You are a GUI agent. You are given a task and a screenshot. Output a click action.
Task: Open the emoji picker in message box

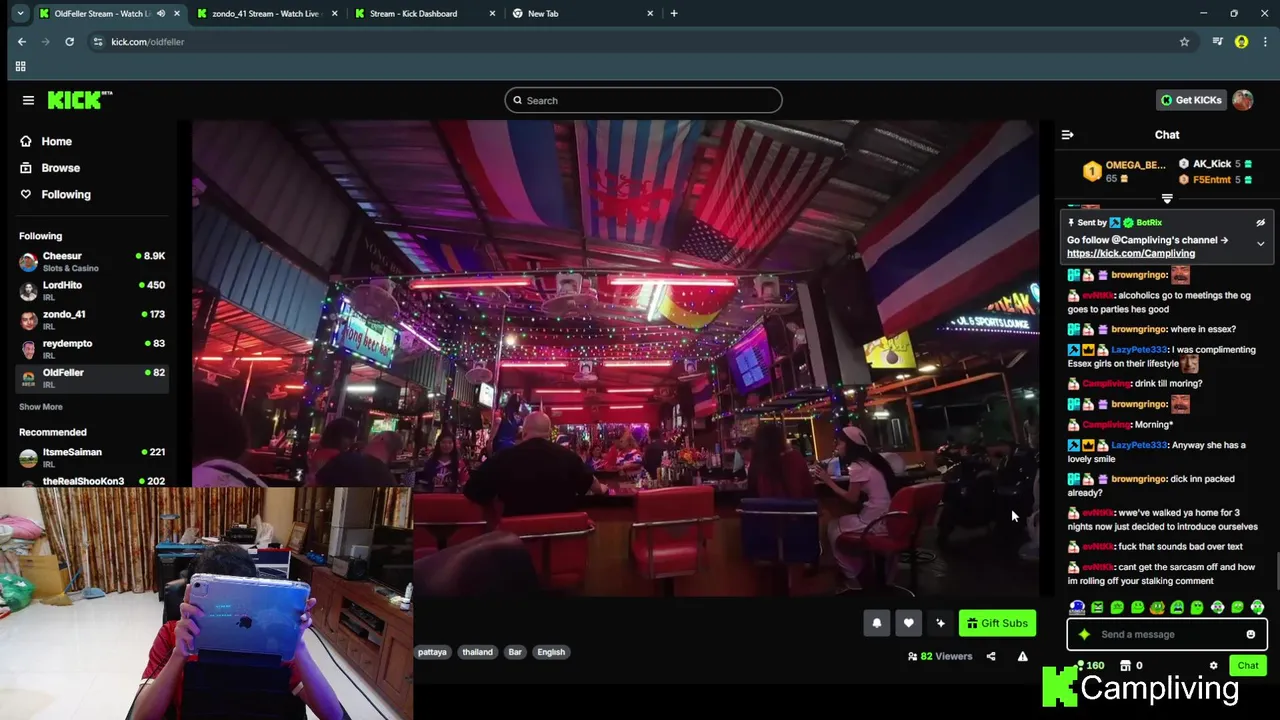click(1250, 634)
